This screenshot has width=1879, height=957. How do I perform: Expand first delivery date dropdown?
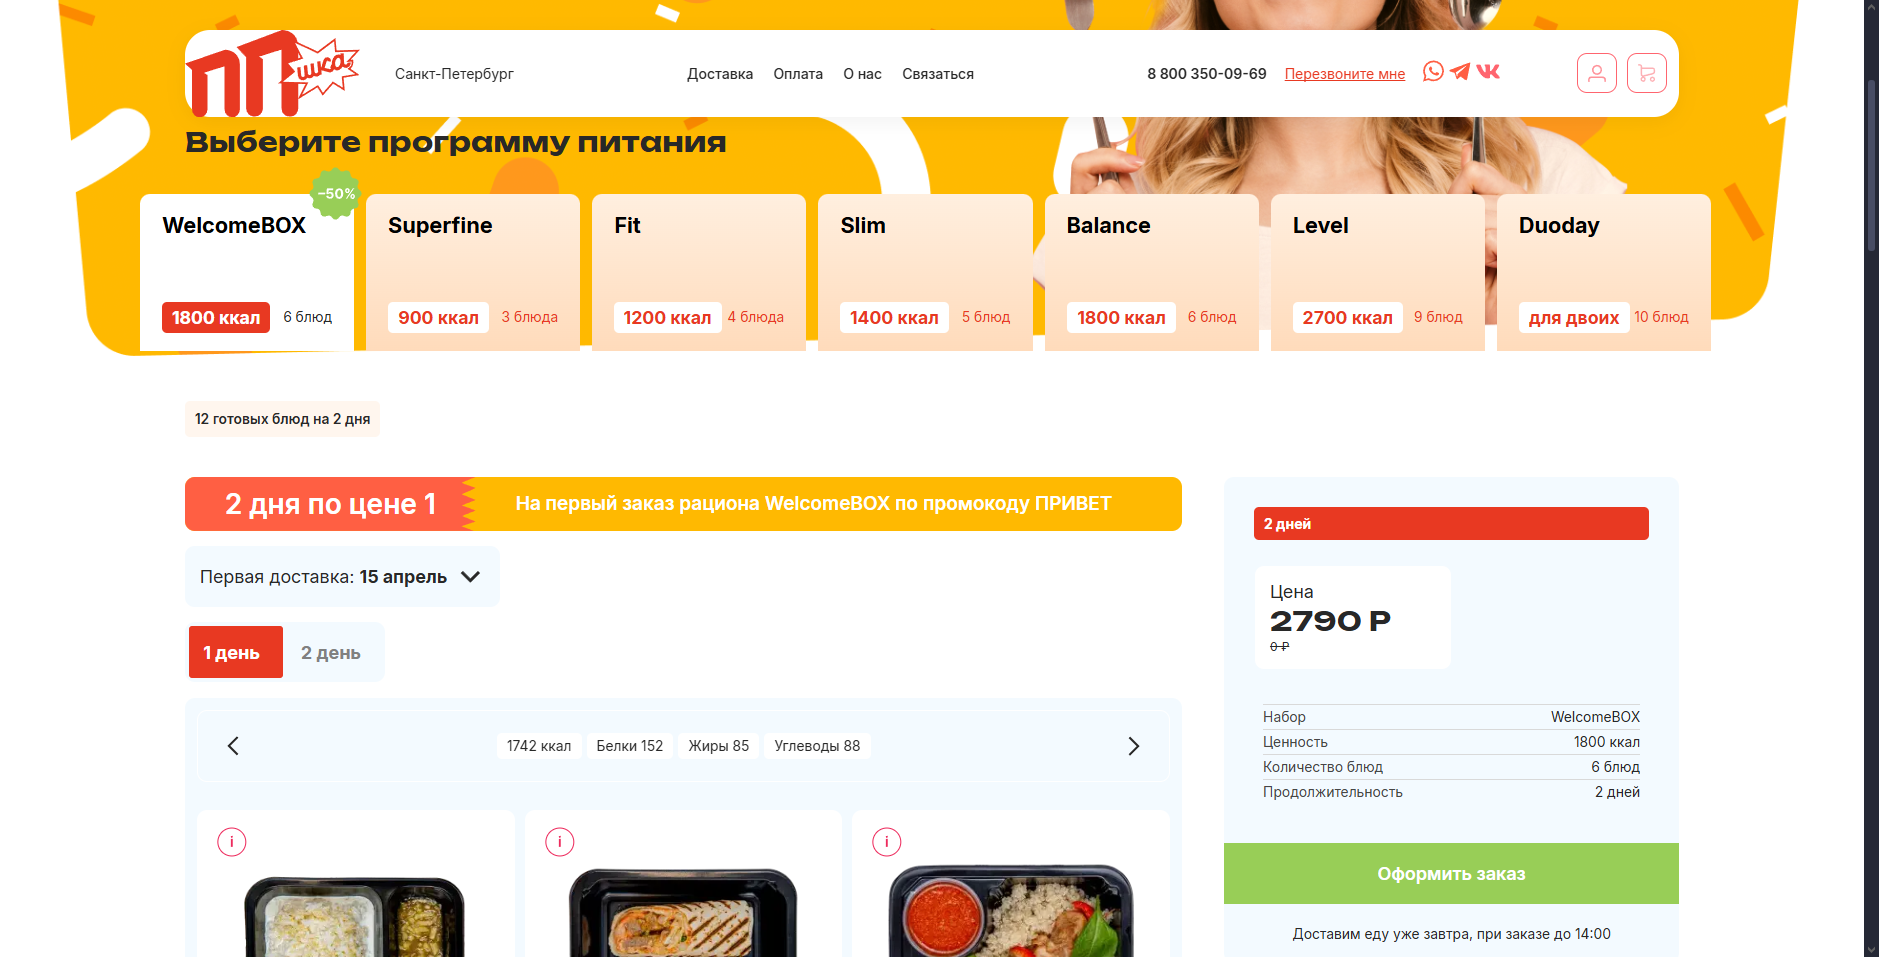[342, 577]
